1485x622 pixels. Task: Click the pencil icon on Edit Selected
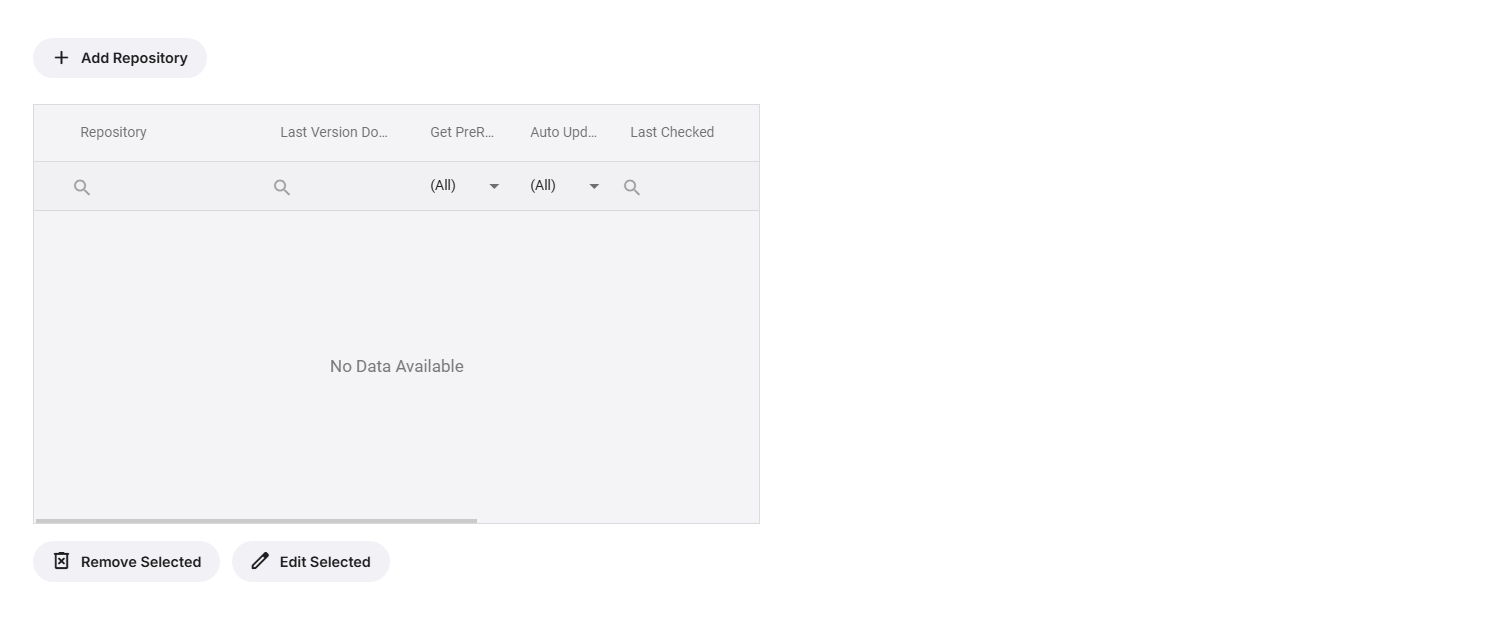[x=260, y=561]
